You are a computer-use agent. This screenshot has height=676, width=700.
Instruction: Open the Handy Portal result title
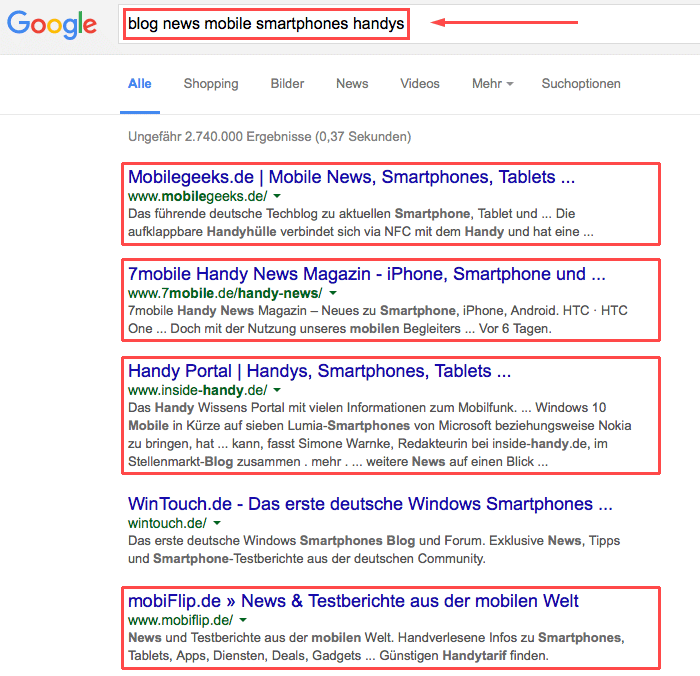[x=319, y=371]
